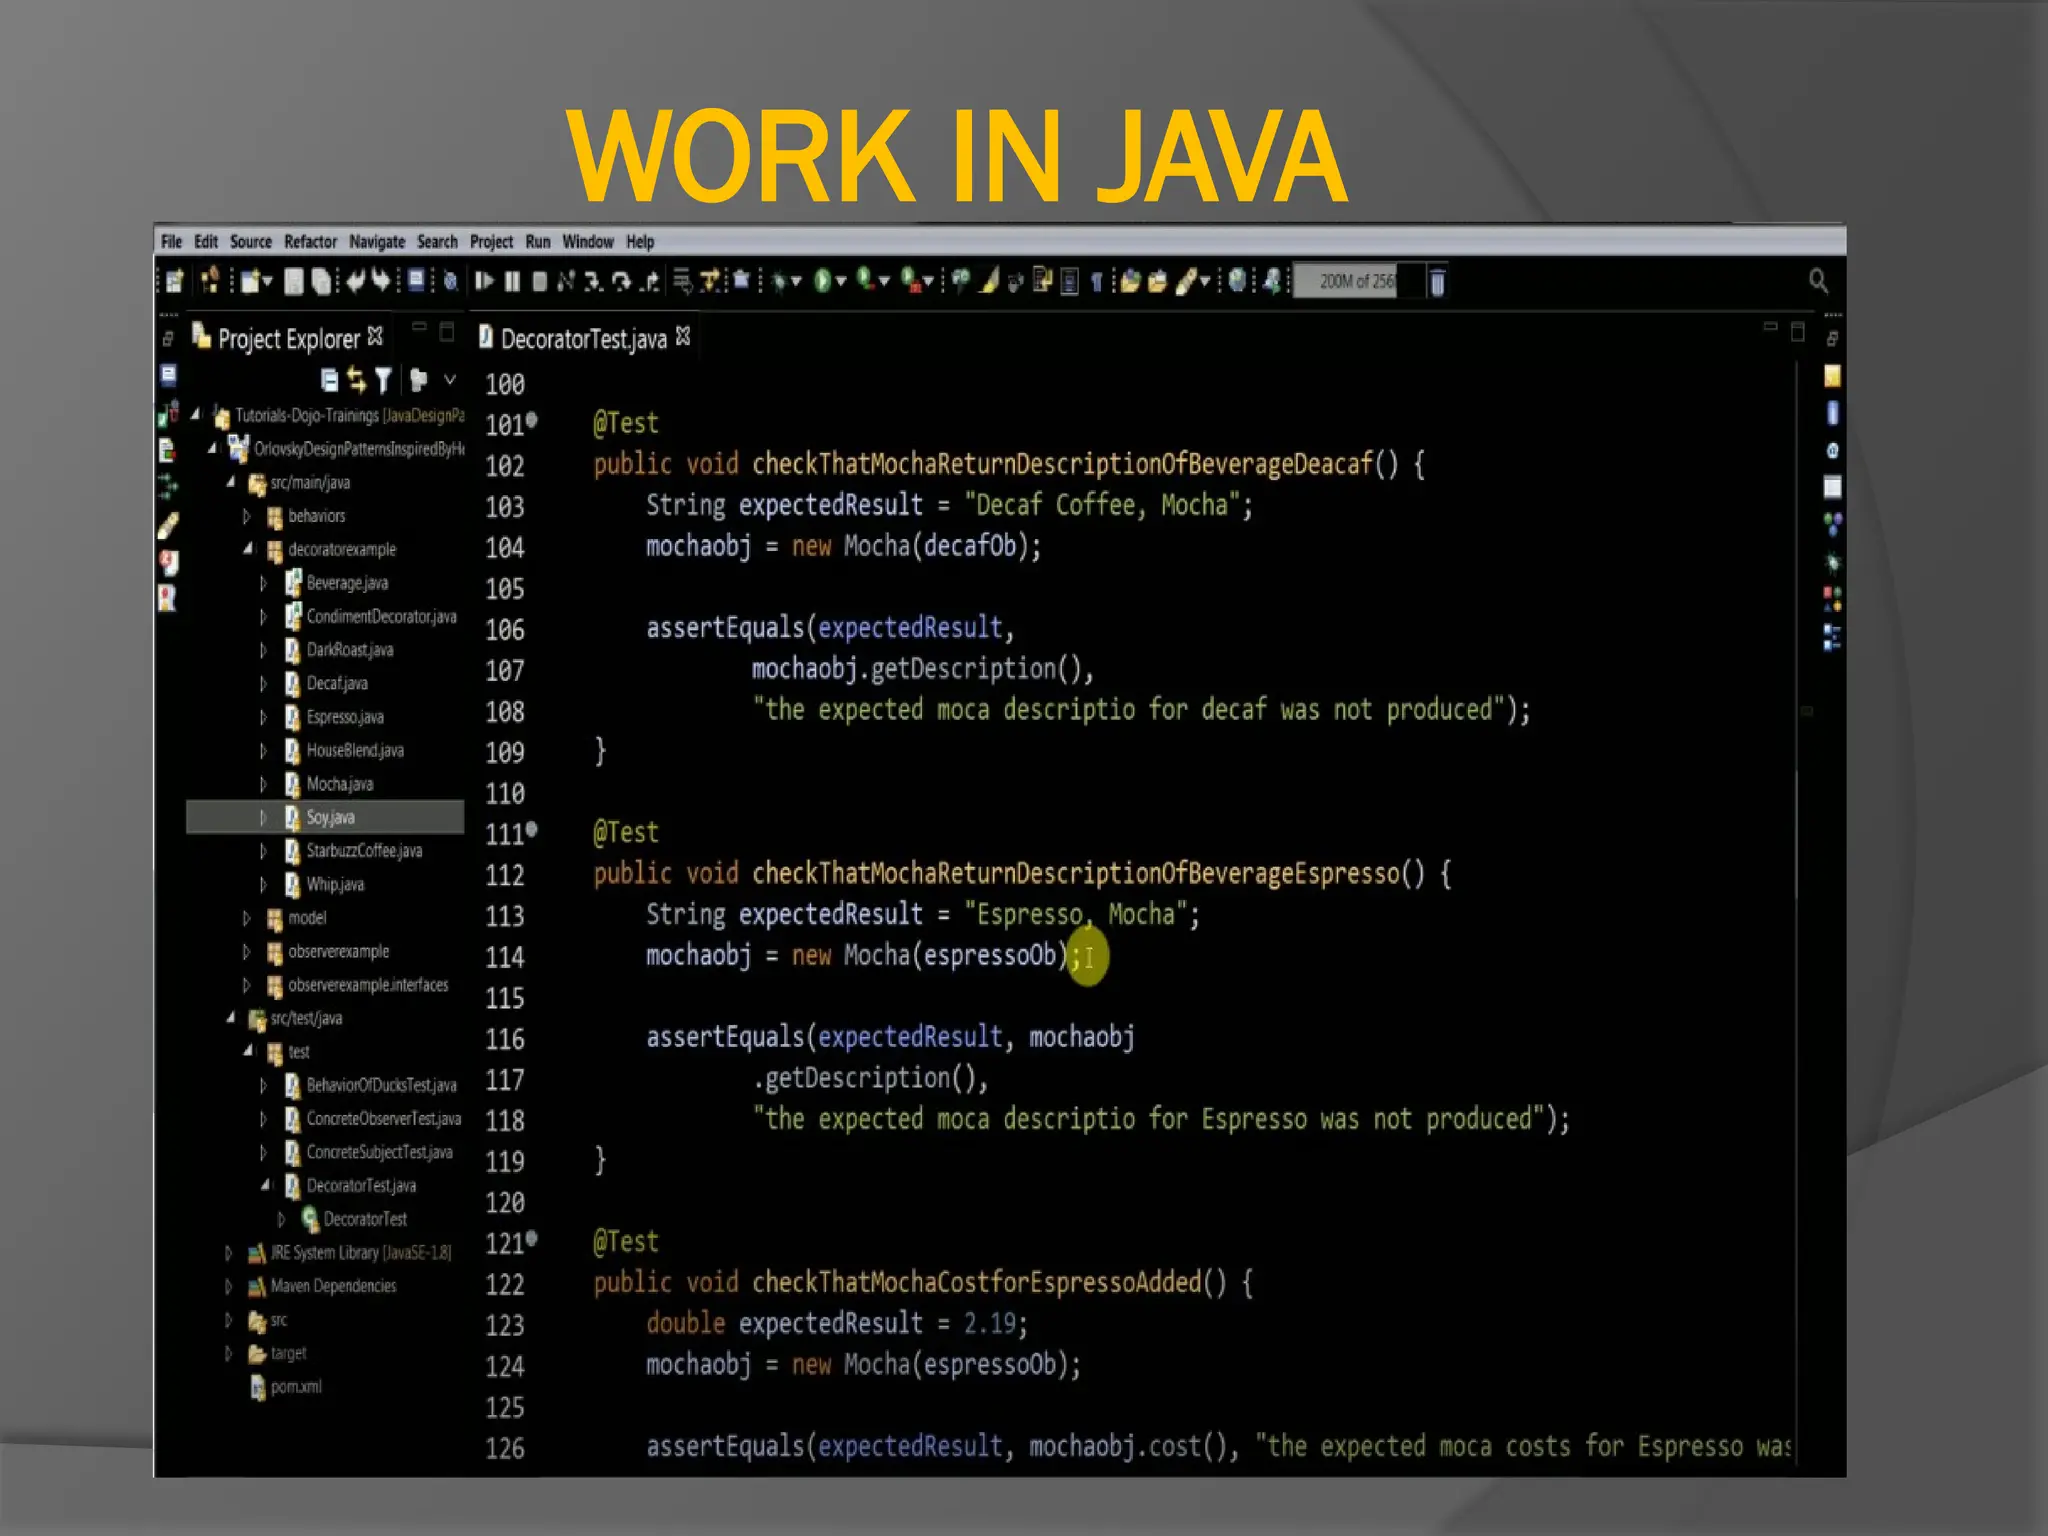Open the File menu

point(171,242)
